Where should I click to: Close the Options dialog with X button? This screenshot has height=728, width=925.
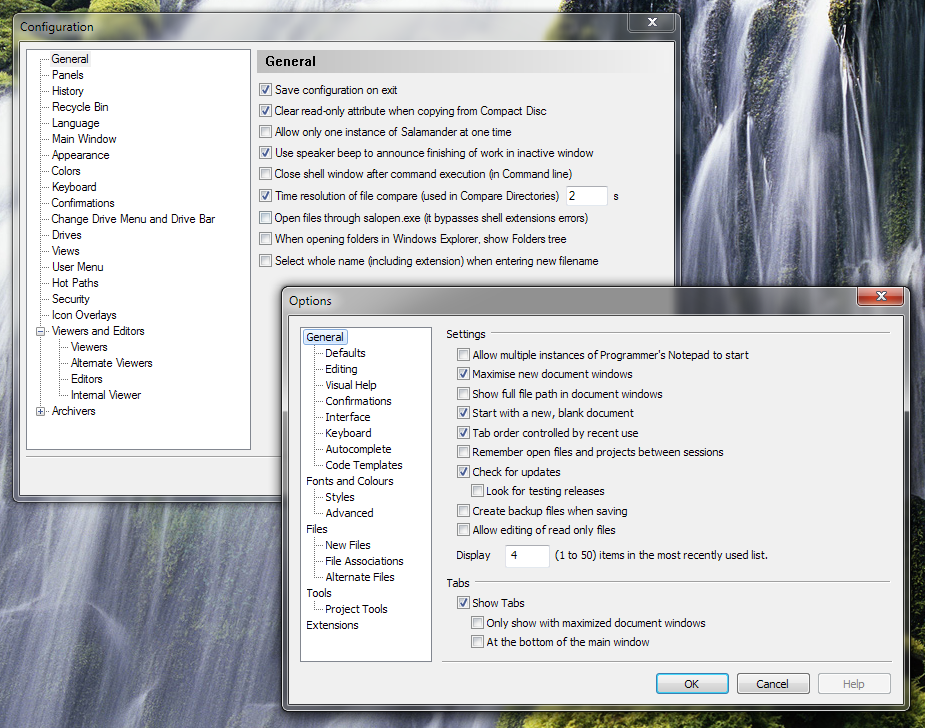(880, 297)
